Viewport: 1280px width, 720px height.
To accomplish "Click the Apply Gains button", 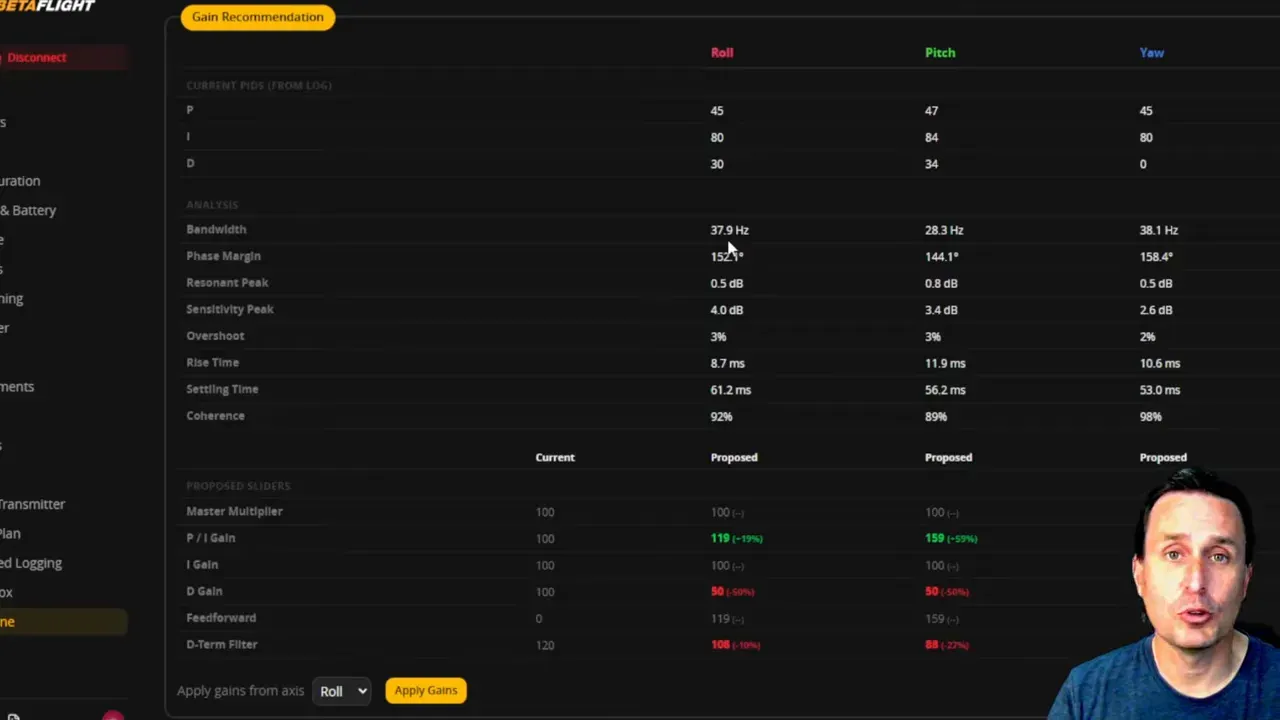I will [426, 690].
